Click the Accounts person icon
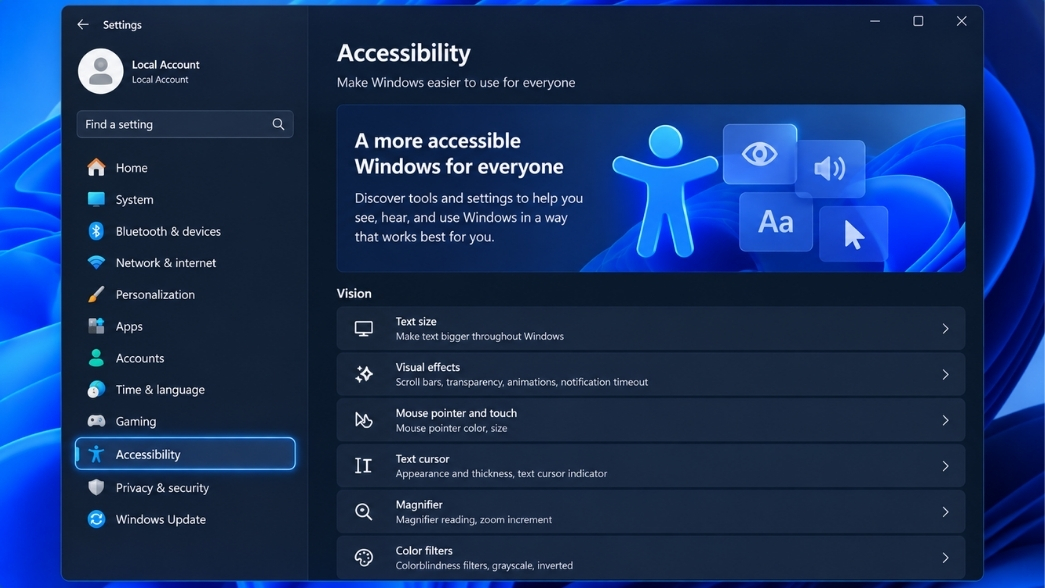This screenshot has width=1045, height=588. 96,358
